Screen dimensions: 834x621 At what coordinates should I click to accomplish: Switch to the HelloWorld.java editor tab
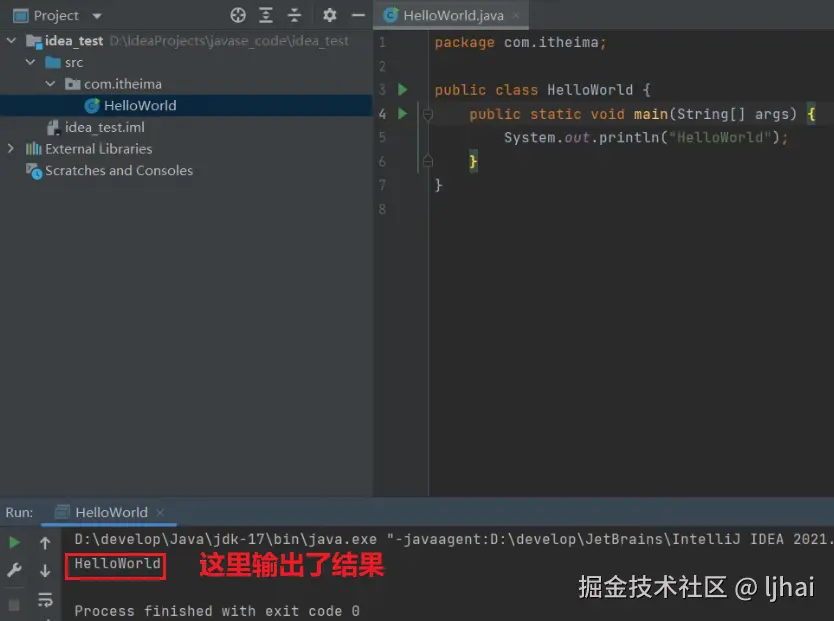coord(453,15)
